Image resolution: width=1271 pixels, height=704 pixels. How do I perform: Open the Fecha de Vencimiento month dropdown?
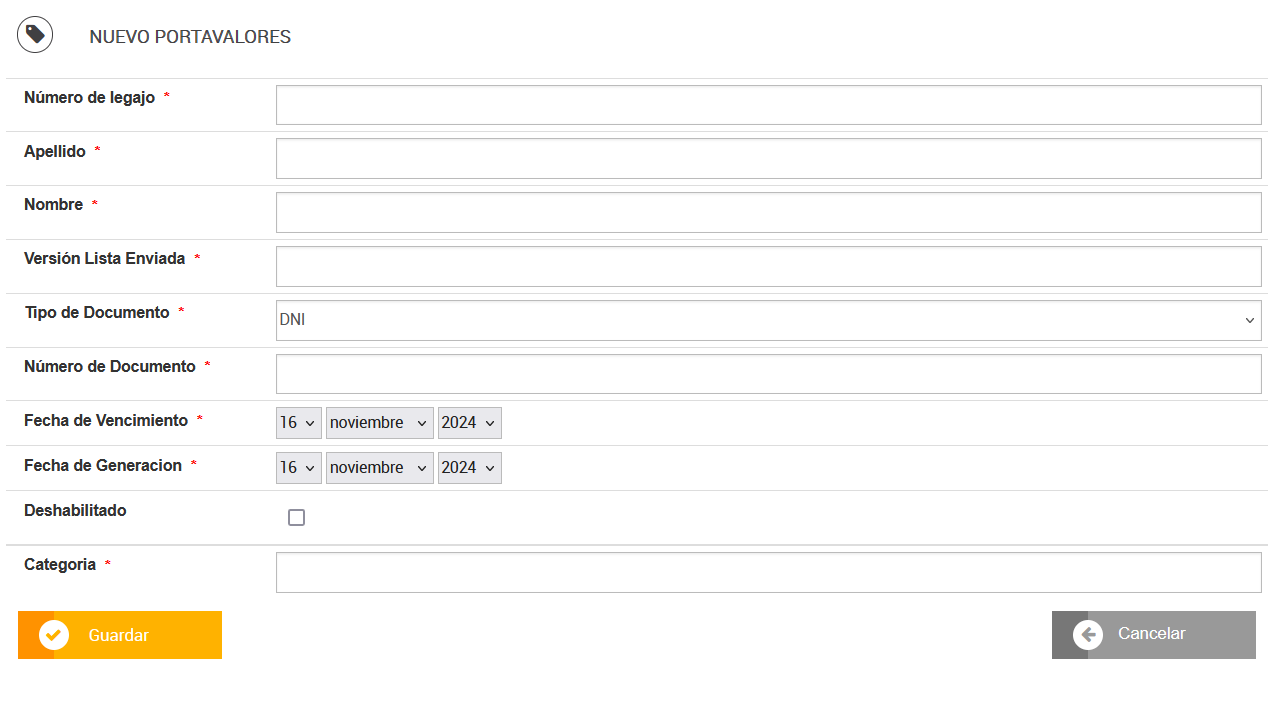380,423
